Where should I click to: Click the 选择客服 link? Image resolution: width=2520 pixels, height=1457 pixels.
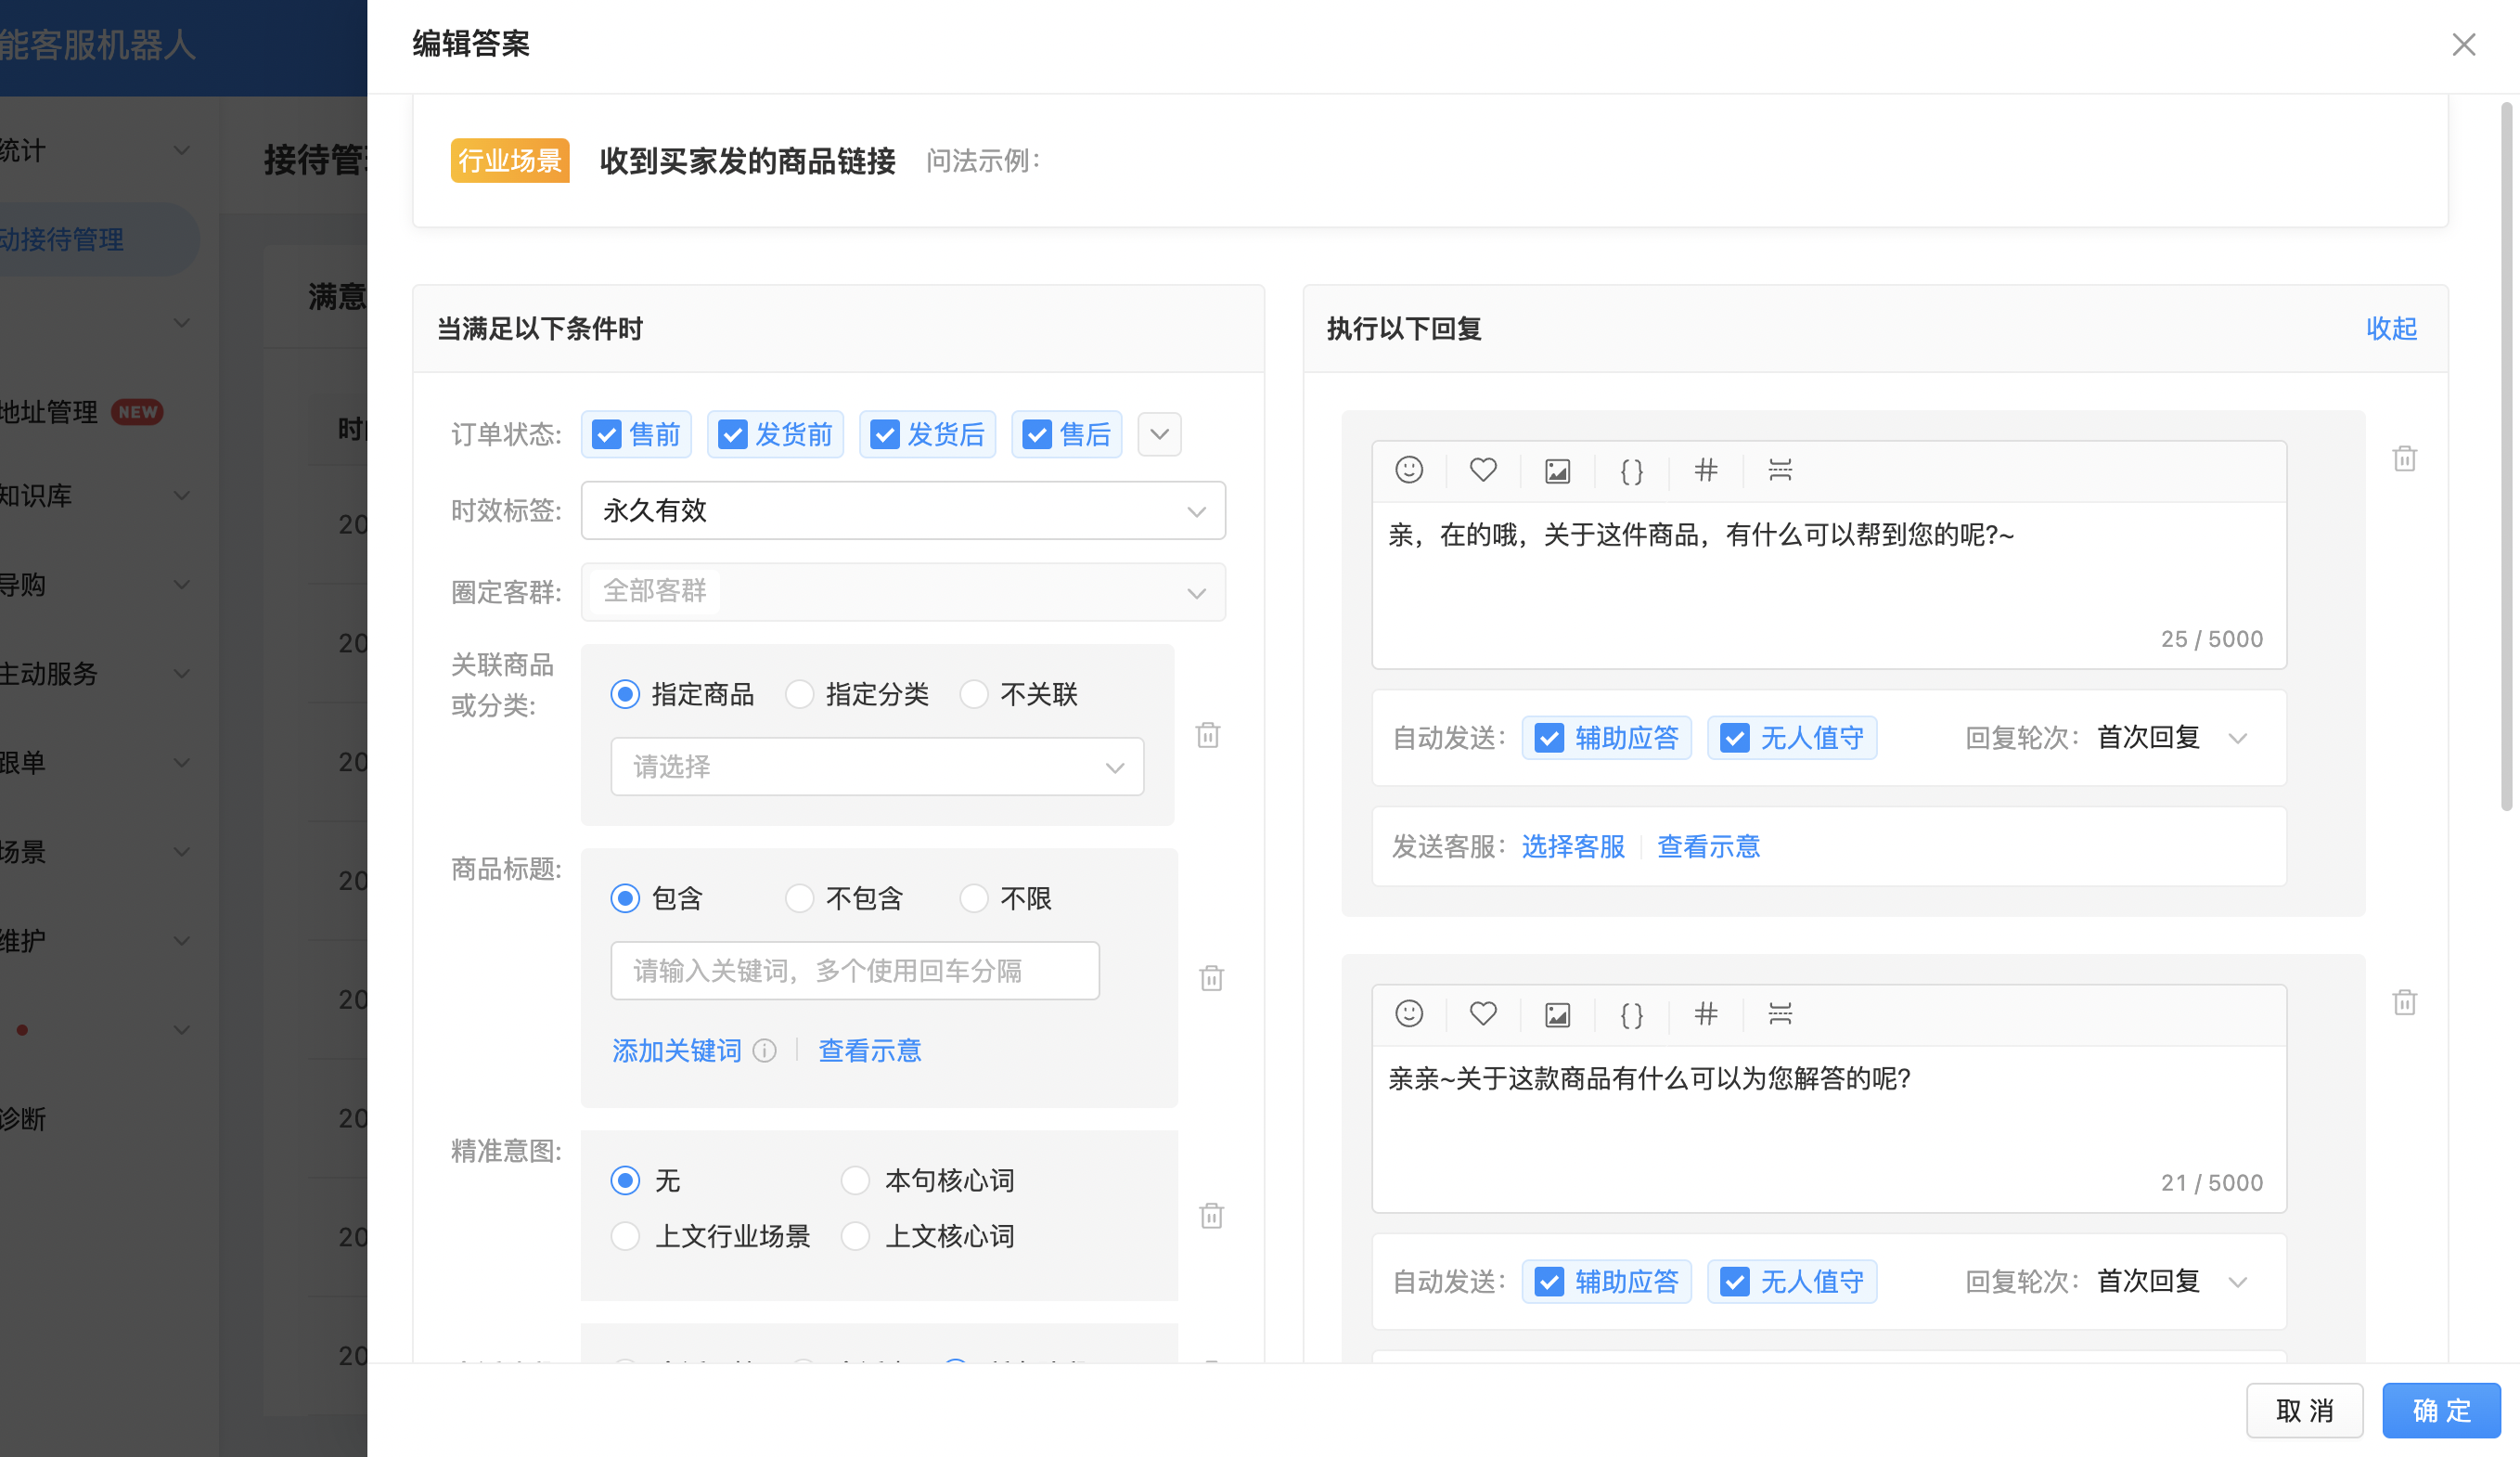click(1573, 846)
